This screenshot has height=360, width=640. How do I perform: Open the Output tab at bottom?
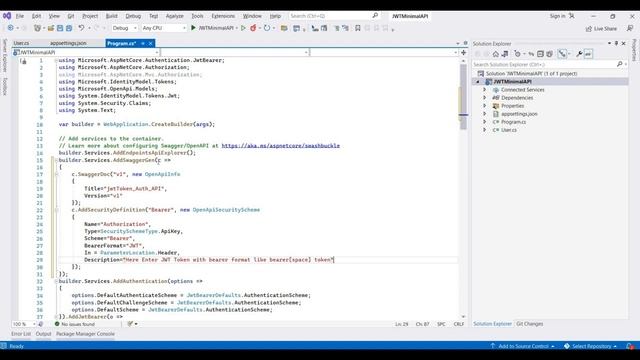click(x=43, y=334)
